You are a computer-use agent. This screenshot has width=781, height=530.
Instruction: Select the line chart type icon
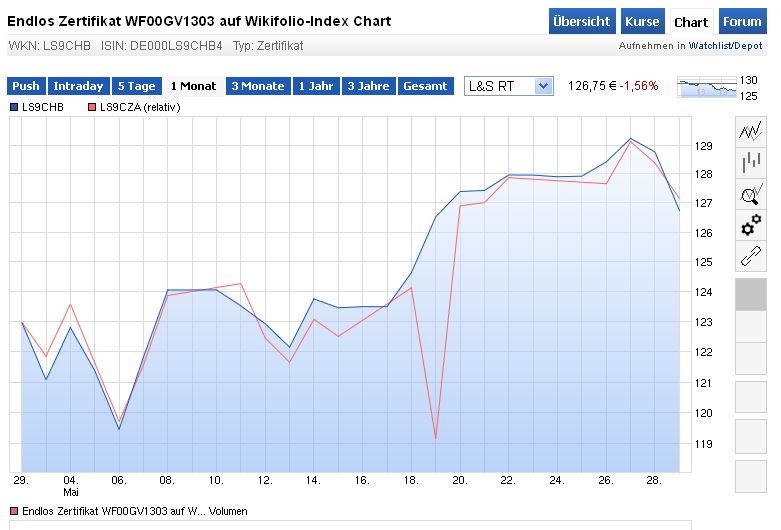[751, 132]
